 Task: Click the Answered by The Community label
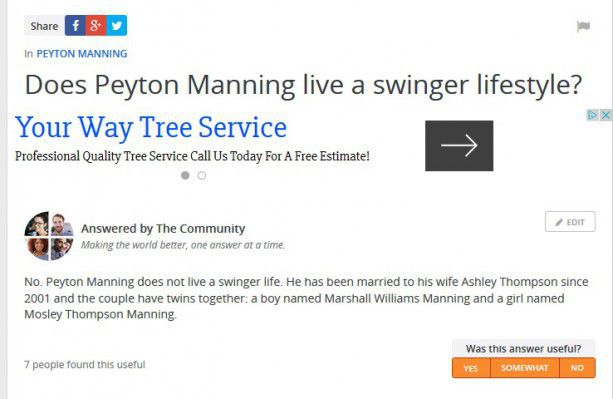coord(163,228)
